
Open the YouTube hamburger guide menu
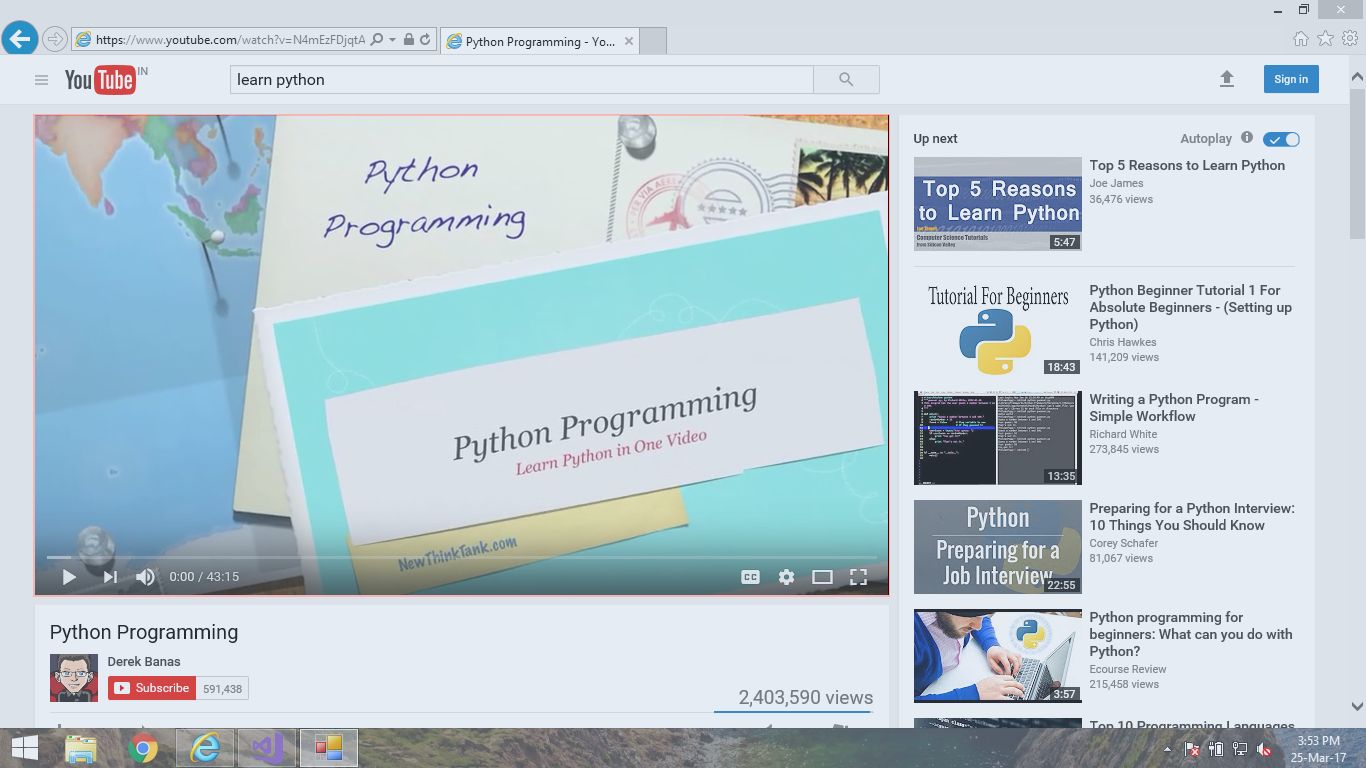point(41,80)
